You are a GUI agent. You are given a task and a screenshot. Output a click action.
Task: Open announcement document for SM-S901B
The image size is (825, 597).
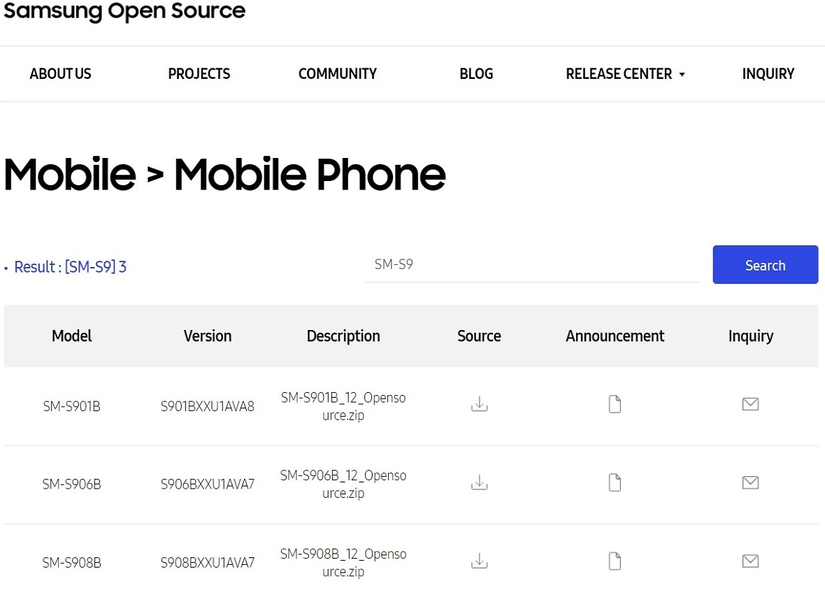click(615, 404)
